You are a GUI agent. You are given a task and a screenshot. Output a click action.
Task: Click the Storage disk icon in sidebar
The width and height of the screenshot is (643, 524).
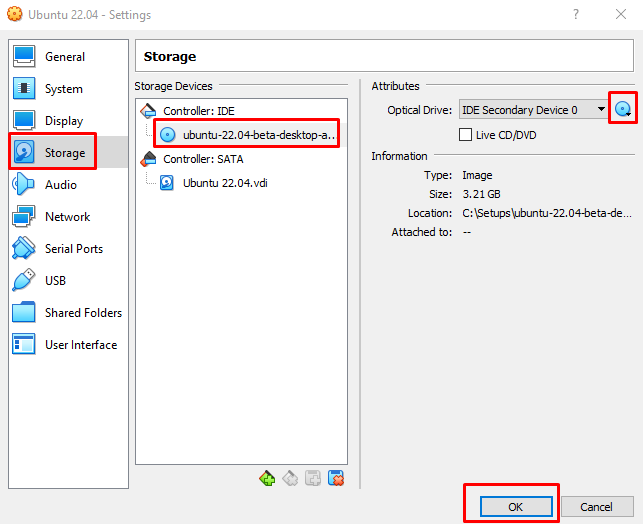pos(24,152)
